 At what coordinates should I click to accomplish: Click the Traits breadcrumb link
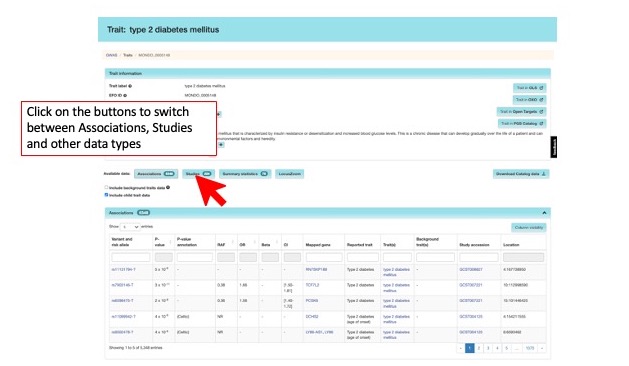pos(128,55)
